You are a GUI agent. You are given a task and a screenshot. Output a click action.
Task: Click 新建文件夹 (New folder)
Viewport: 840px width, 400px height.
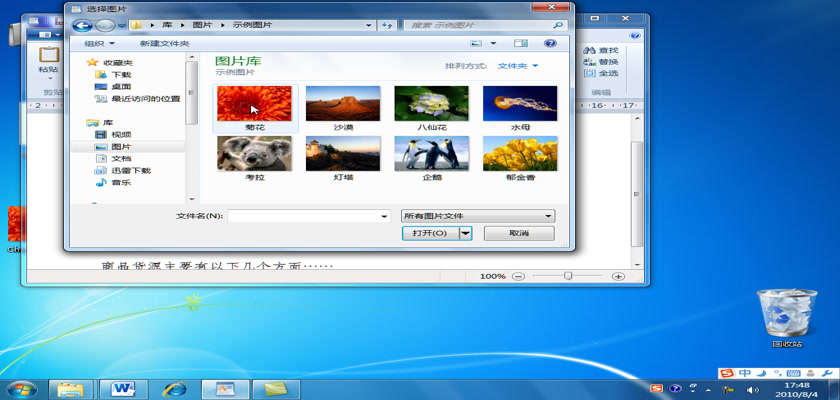[164, 43]
